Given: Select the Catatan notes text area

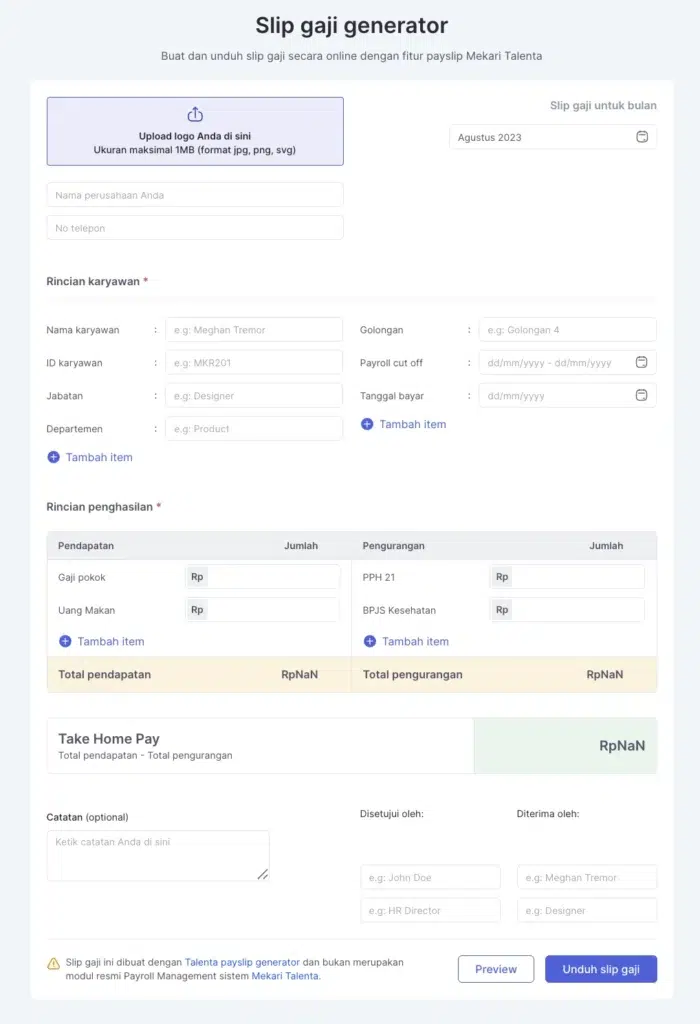Looking at the screenshot, I should click(158, 855).
